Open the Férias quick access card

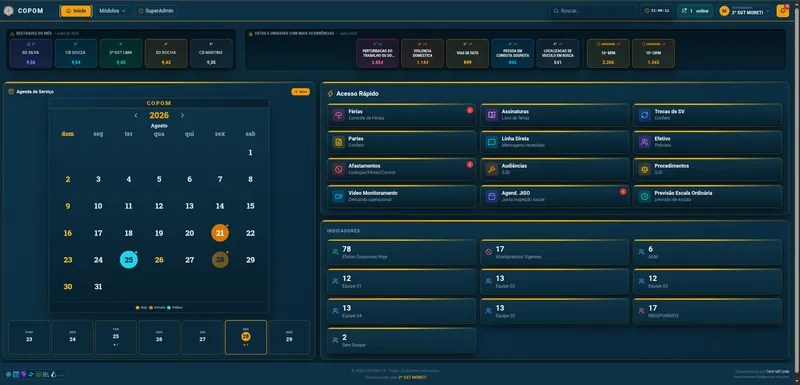402,115
